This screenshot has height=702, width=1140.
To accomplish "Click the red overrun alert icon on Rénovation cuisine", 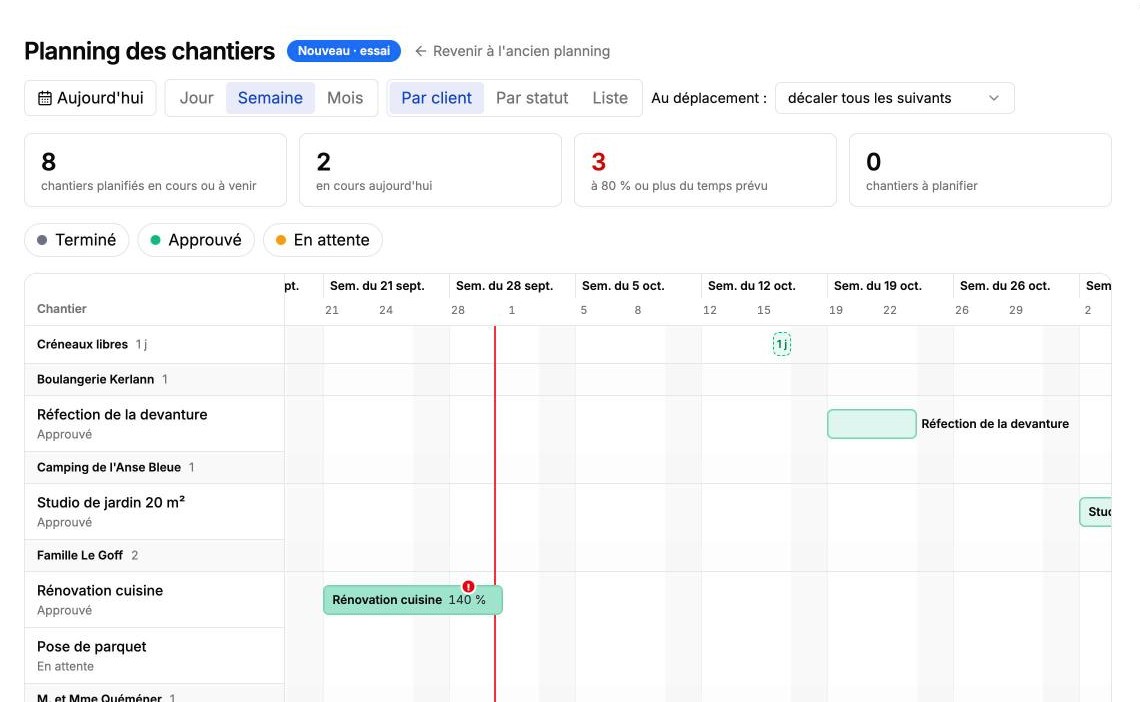I will [x=468, y=586].
